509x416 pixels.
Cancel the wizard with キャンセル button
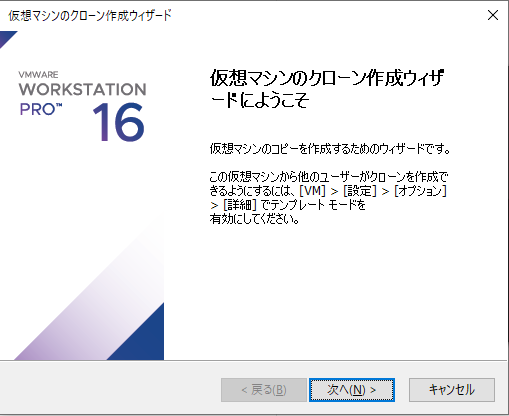(452, 390)
